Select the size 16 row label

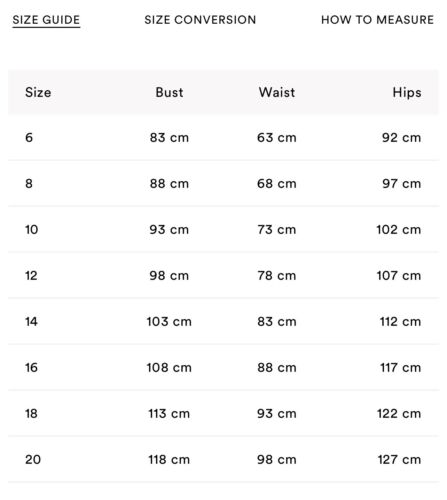31,367
